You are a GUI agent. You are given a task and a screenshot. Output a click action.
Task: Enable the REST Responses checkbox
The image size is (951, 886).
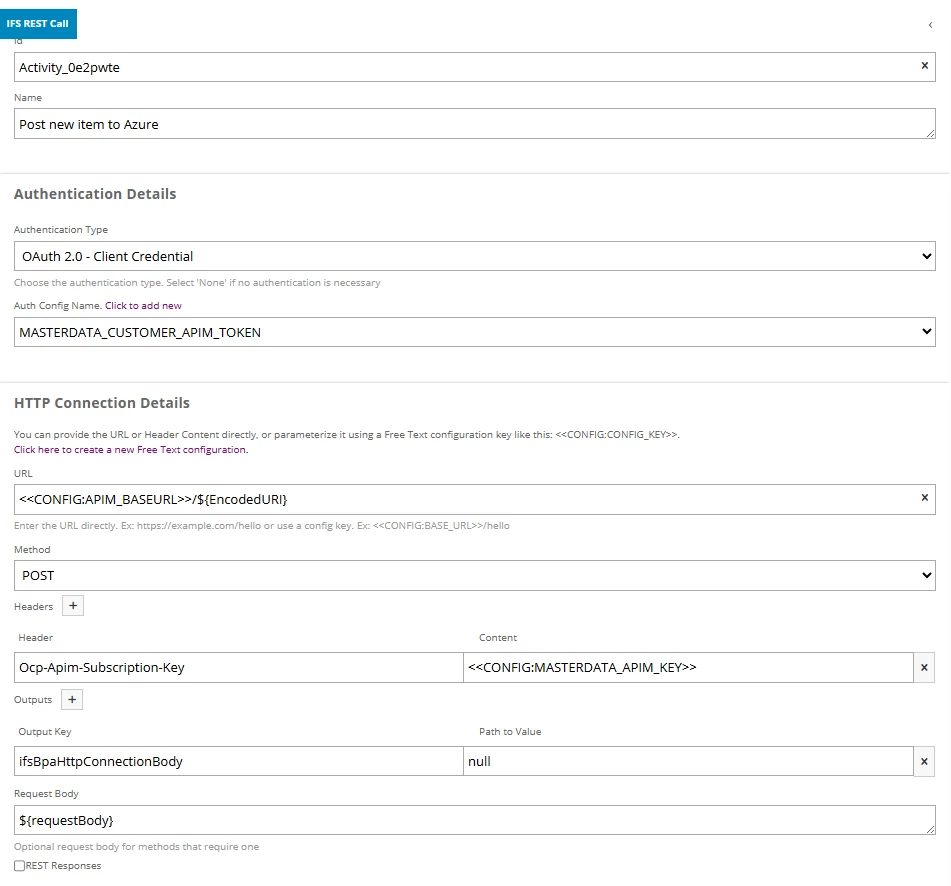pyautogui.click(x=20, y=866)
